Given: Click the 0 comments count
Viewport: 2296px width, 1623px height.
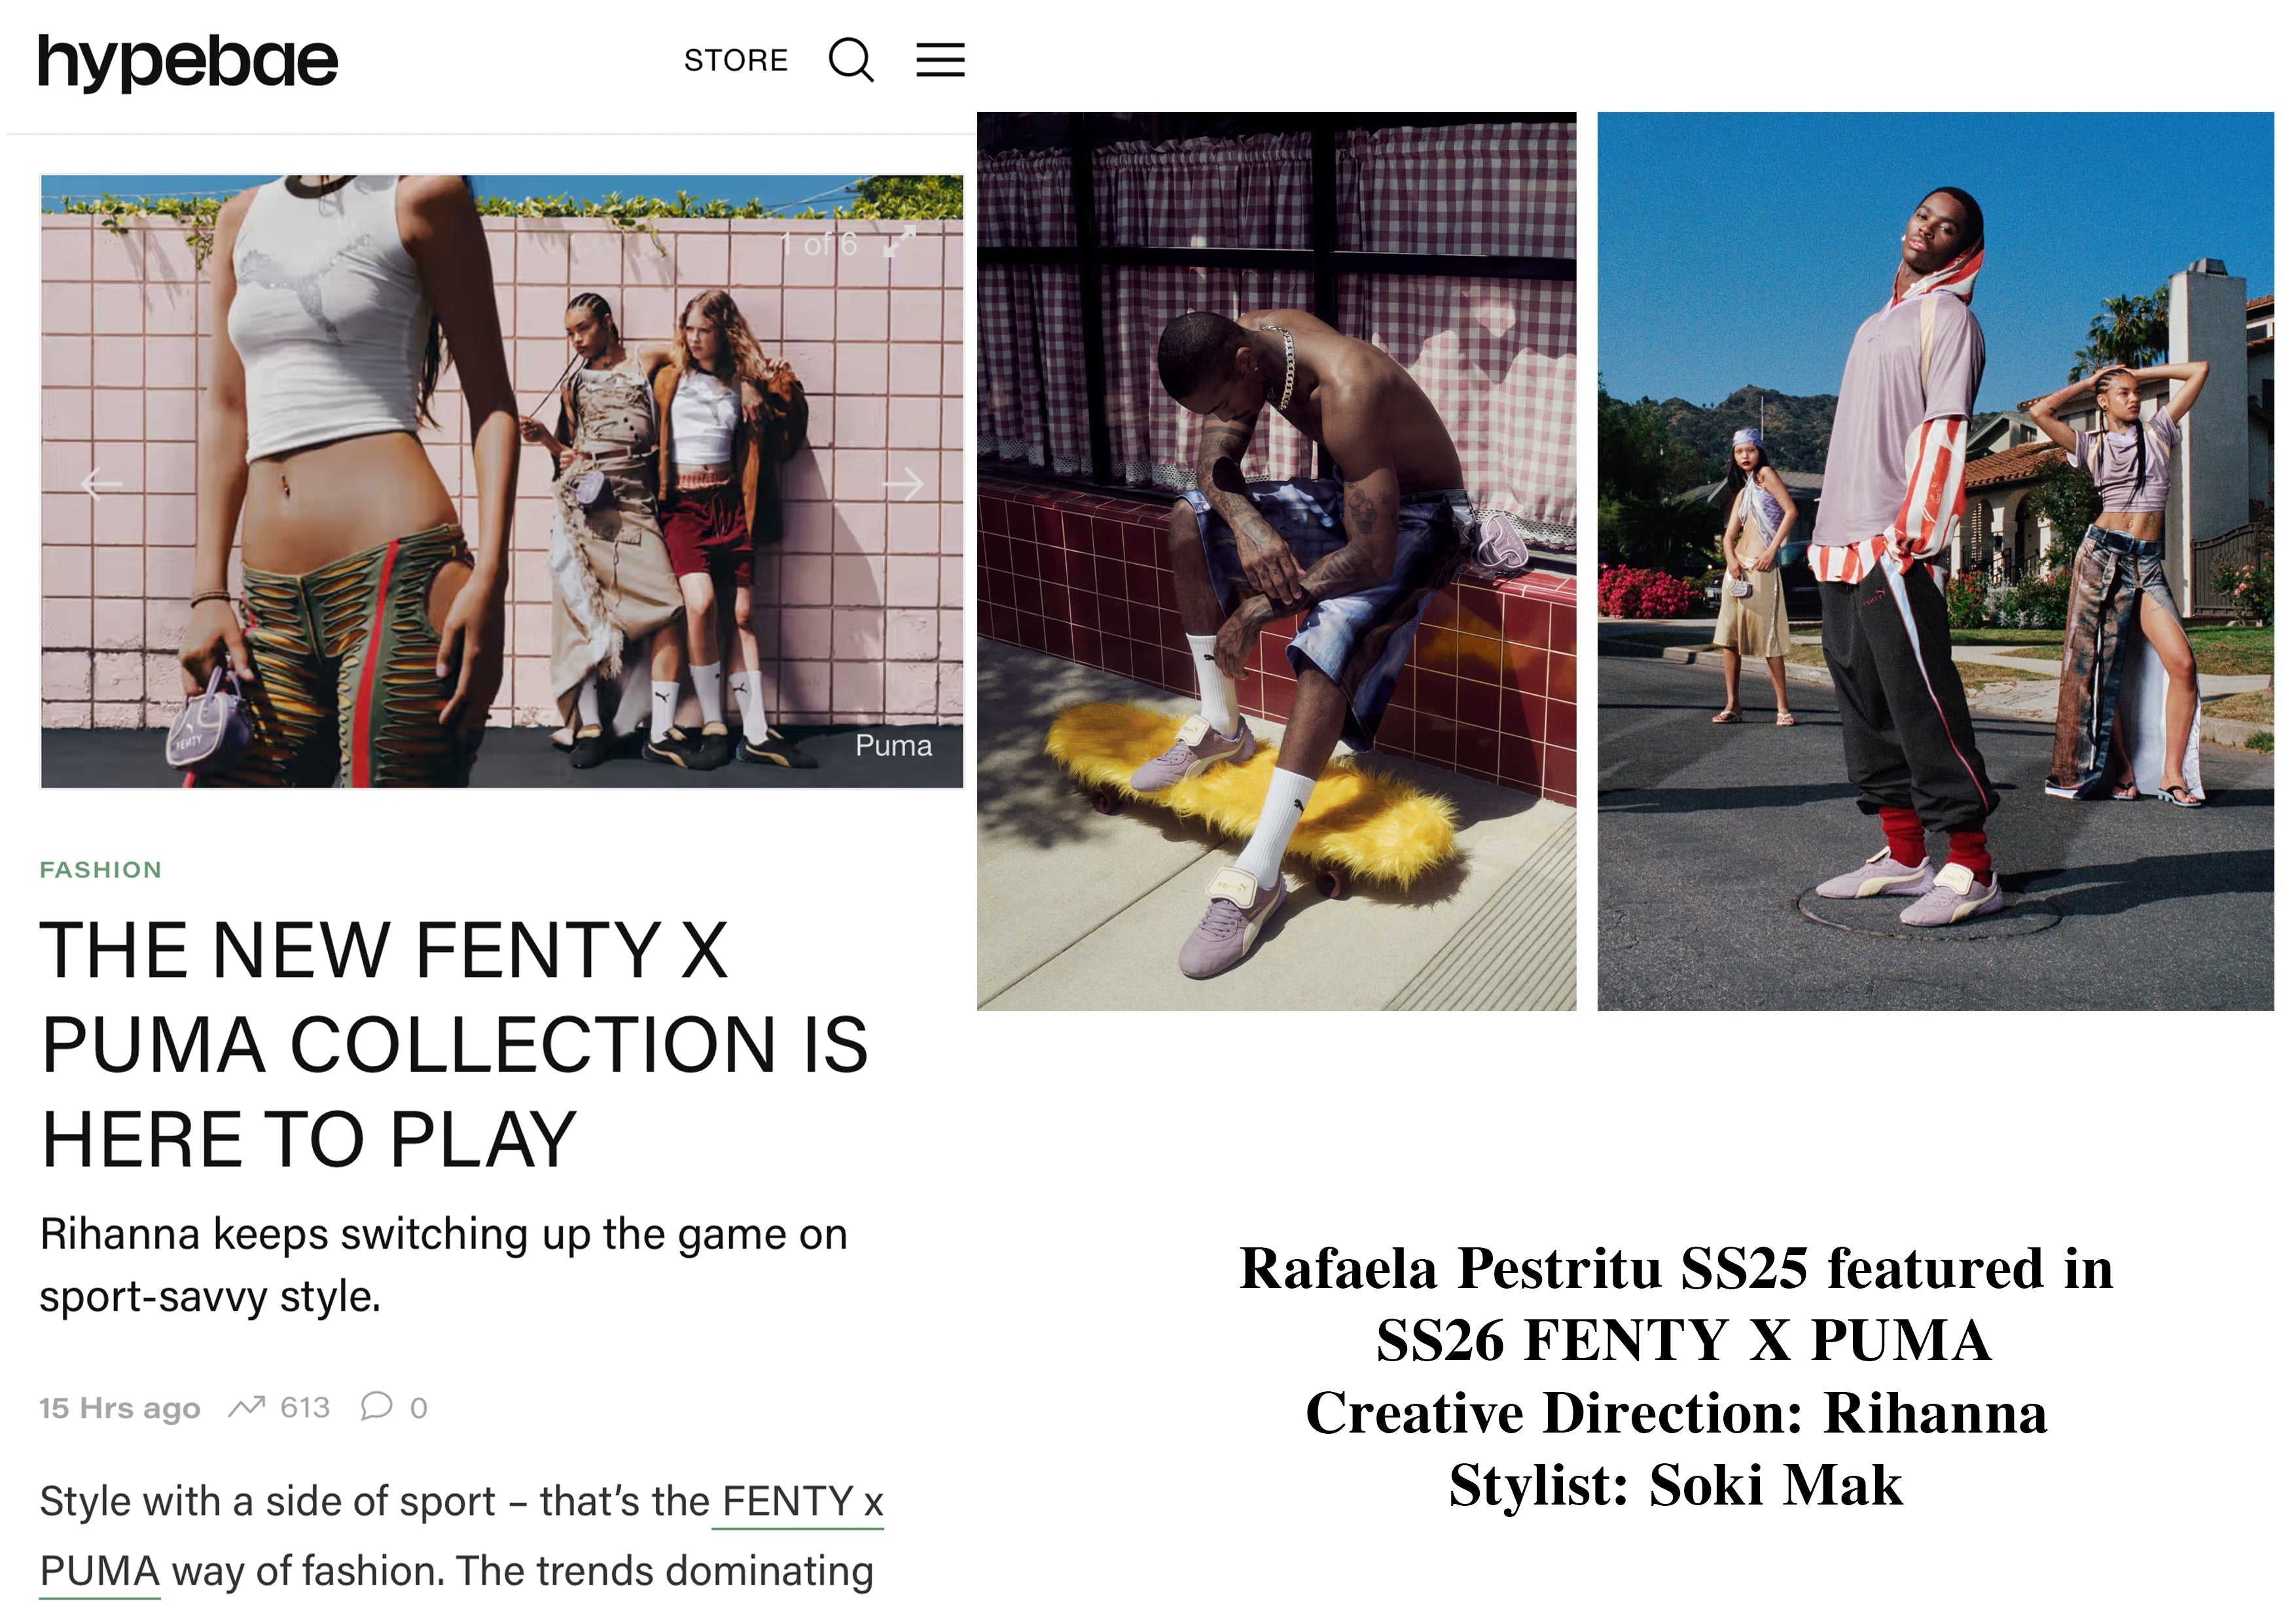Looking at the screenshot, I should click(419, 1408).
